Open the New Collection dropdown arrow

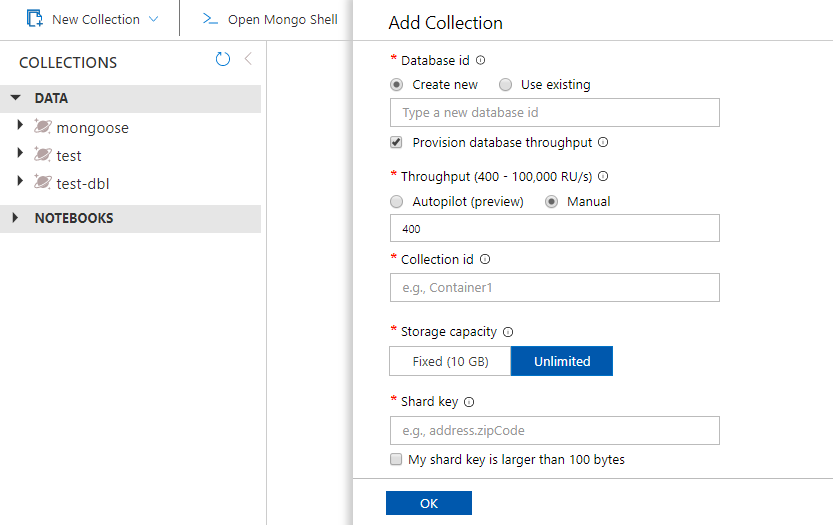pos(153,19)
